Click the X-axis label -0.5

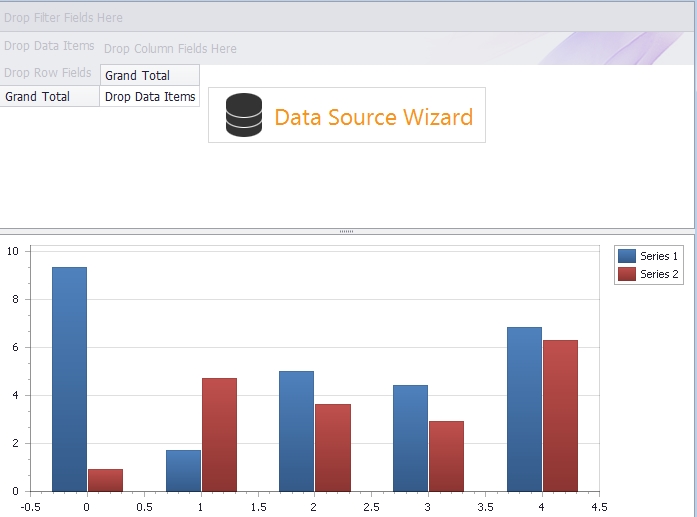point(30,507)
